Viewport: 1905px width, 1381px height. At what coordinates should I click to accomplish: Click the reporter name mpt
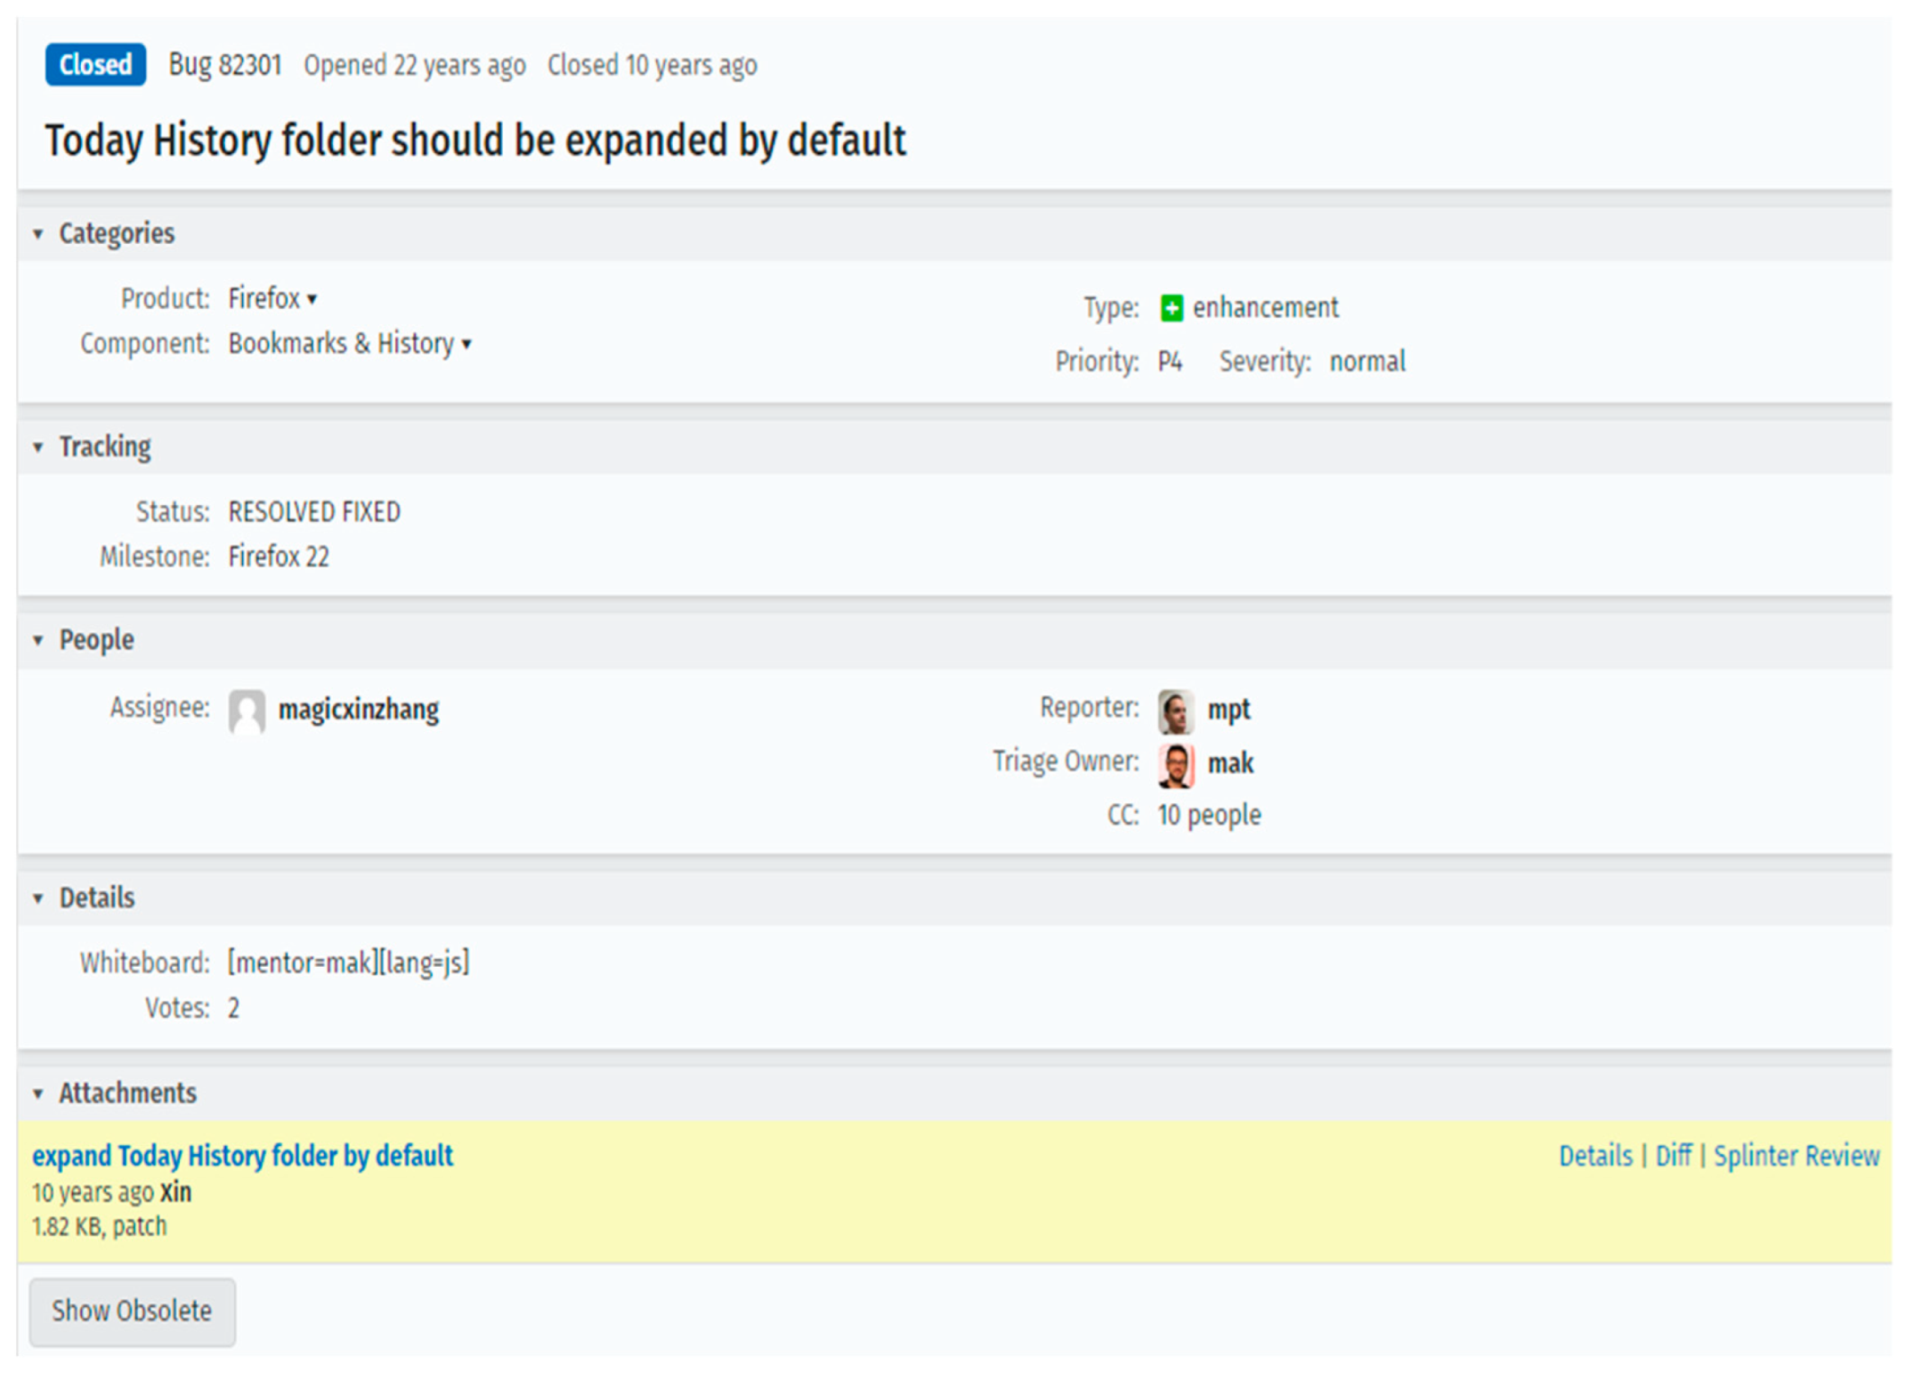[x=1229, y=710]
